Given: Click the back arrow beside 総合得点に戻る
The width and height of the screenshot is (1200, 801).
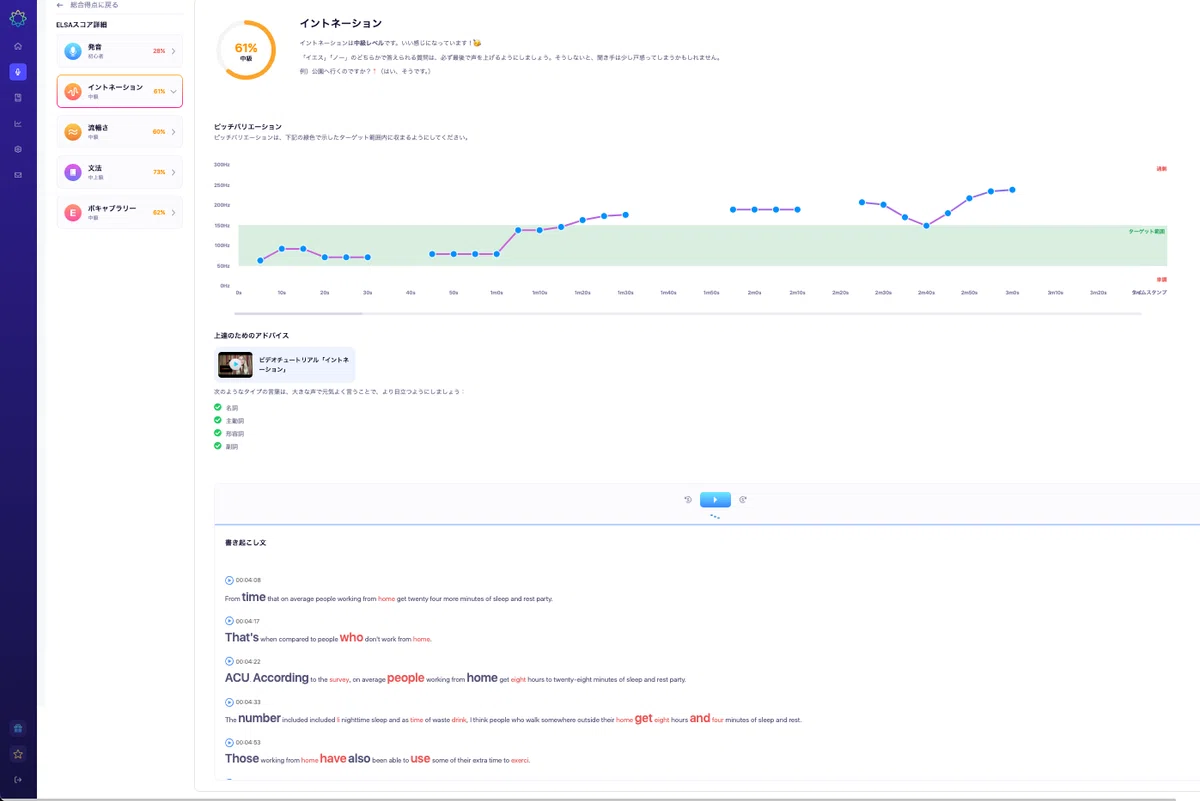Looking at the screenshot, I should 60,5.
